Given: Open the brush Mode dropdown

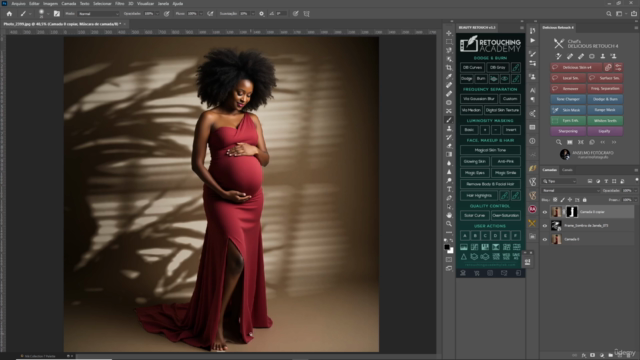Looking at the screenshot, I should 98,13.
